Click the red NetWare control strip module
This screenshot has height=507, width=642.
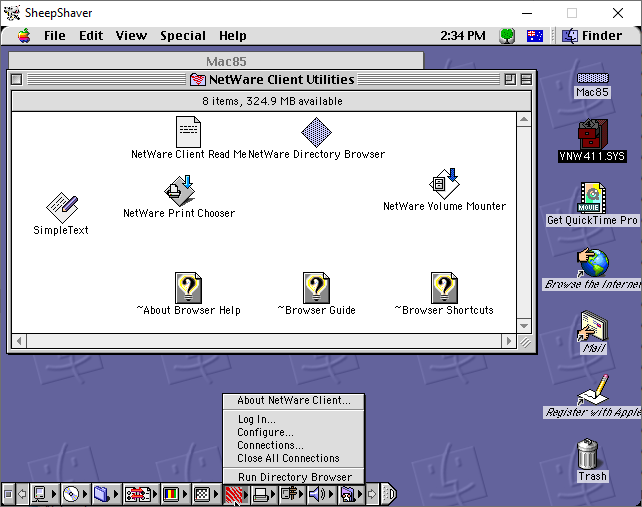[x=236, y=494]
